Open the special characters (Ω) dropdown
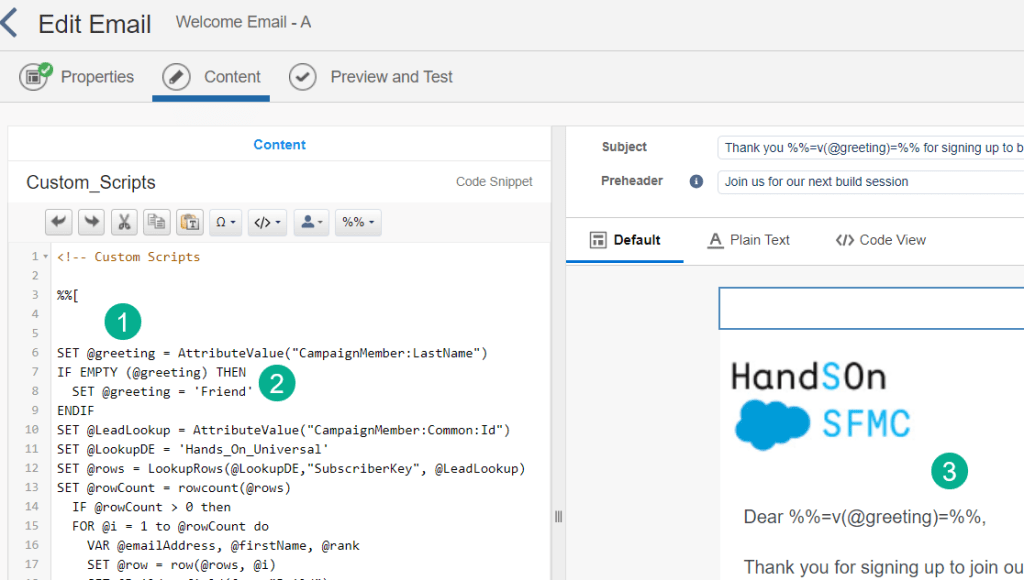 click(226, 222)
